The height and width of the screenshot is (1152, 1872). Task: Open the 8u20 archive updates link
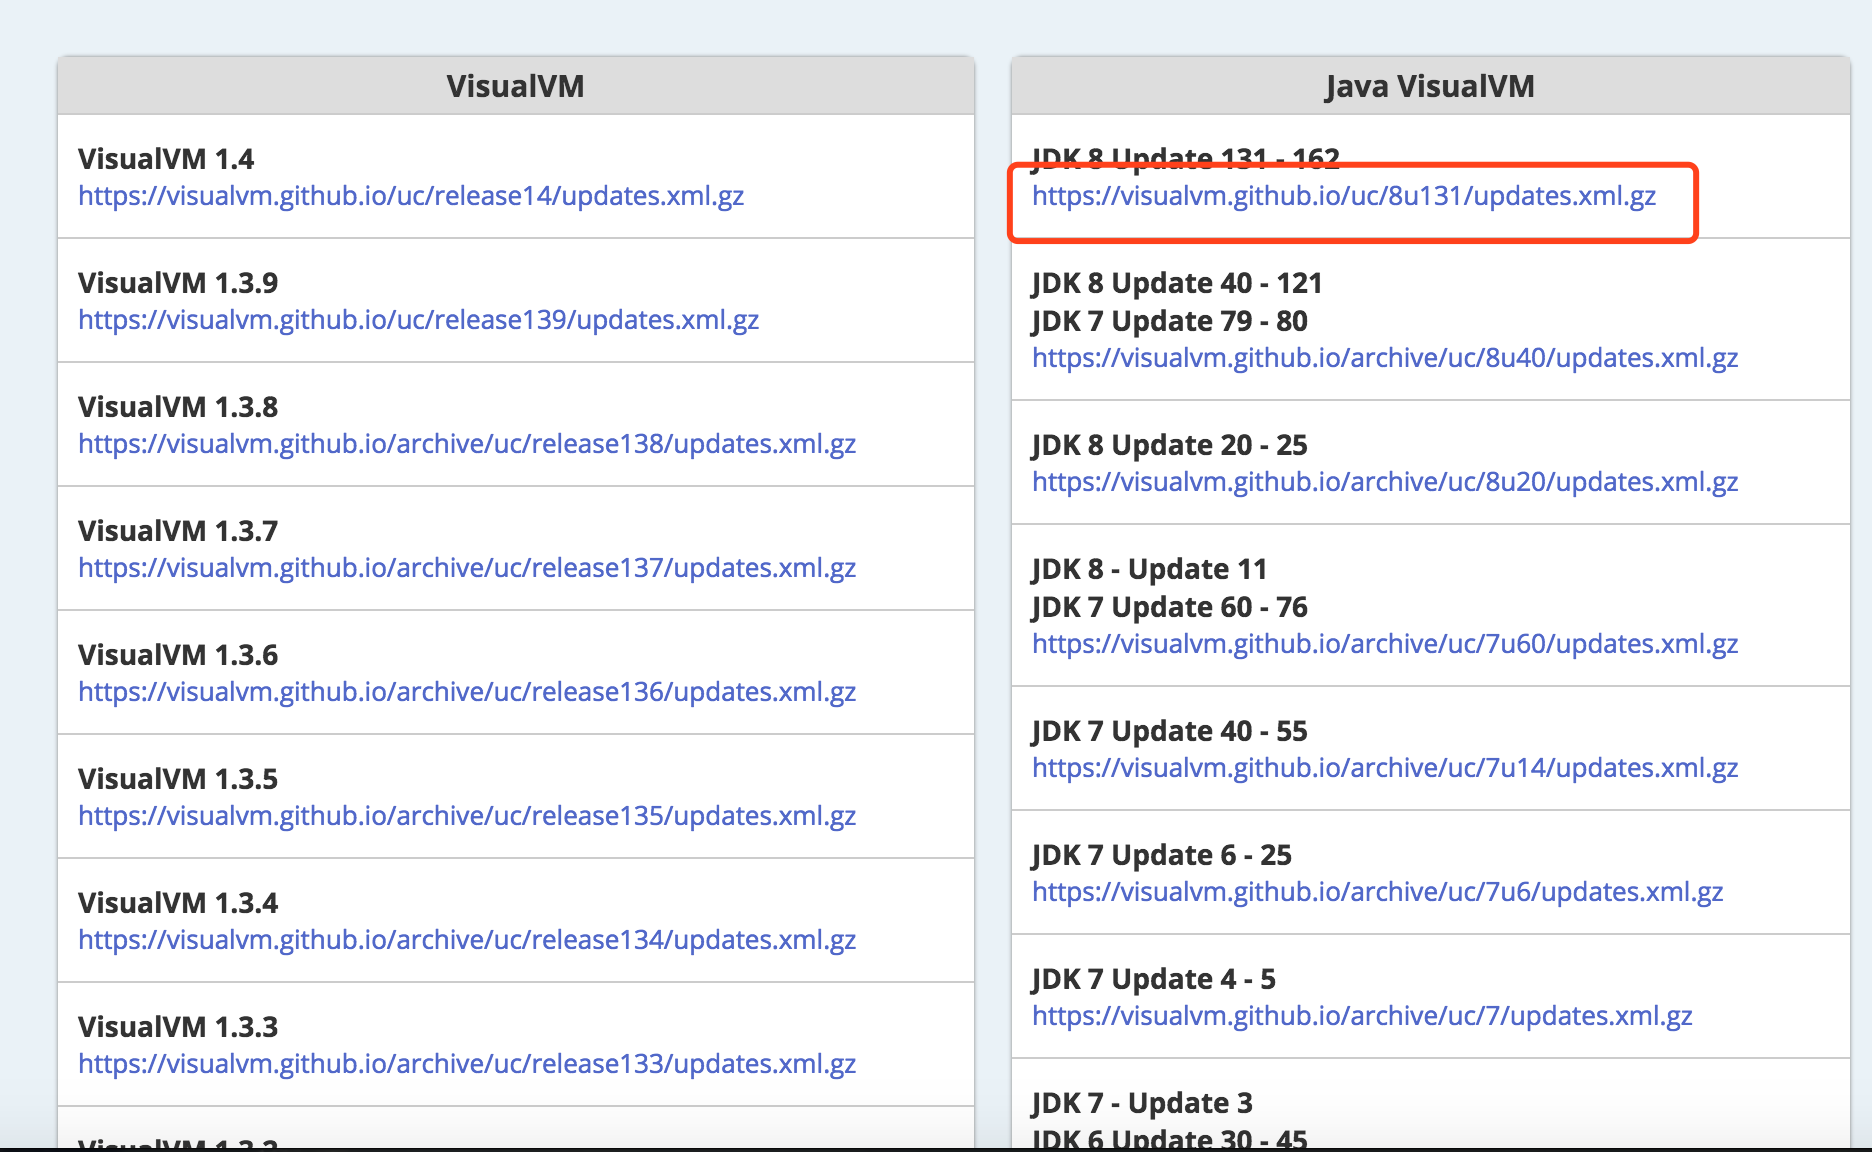[1385, 482]
